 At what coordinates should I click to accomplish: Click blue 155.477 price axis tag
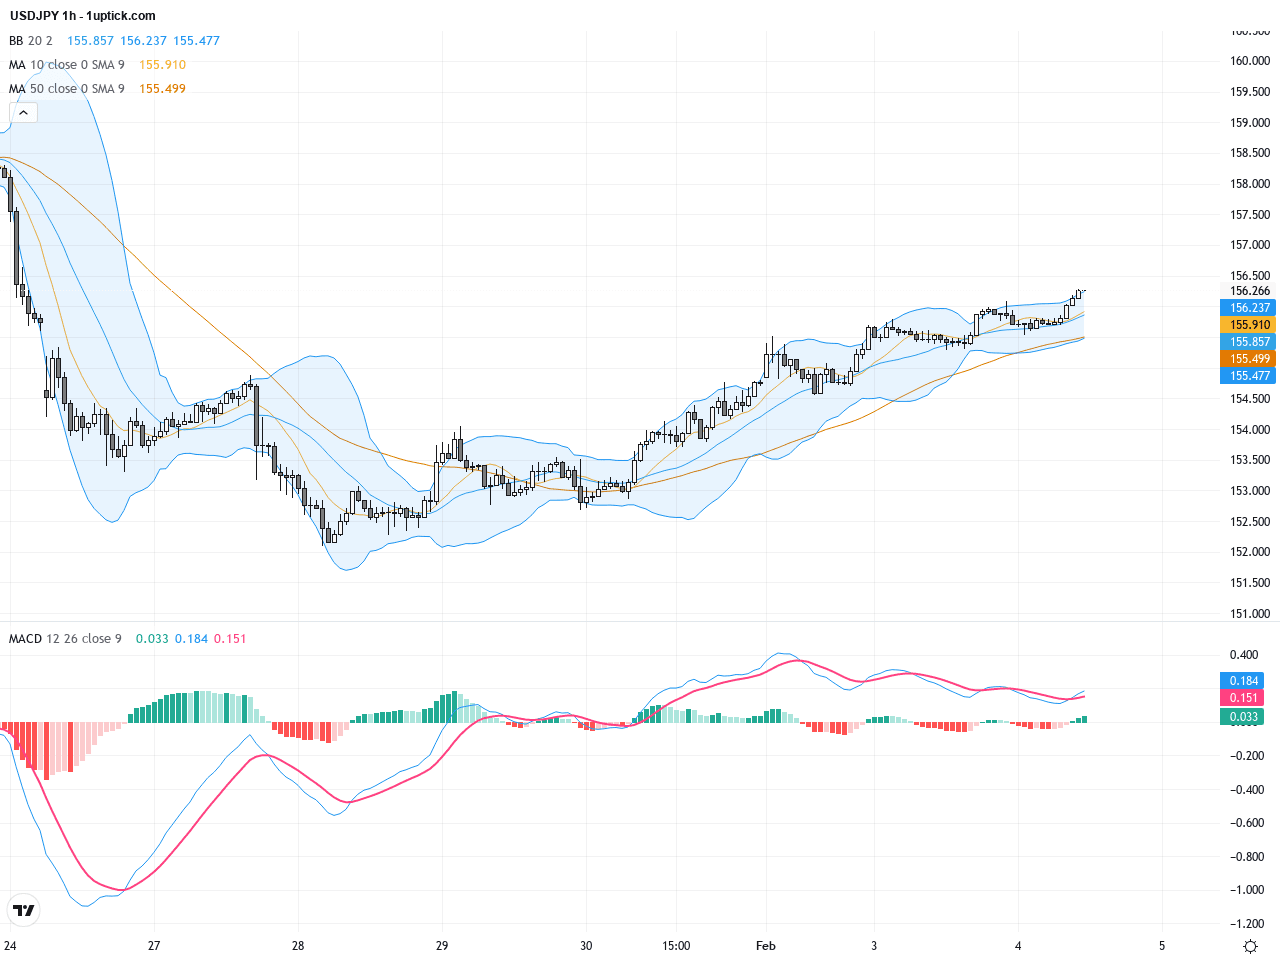click(1249, 376)
